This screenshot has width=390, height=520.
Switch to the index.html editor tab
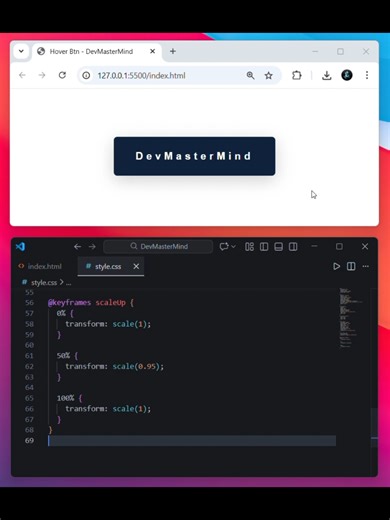(x=40, y=266)
